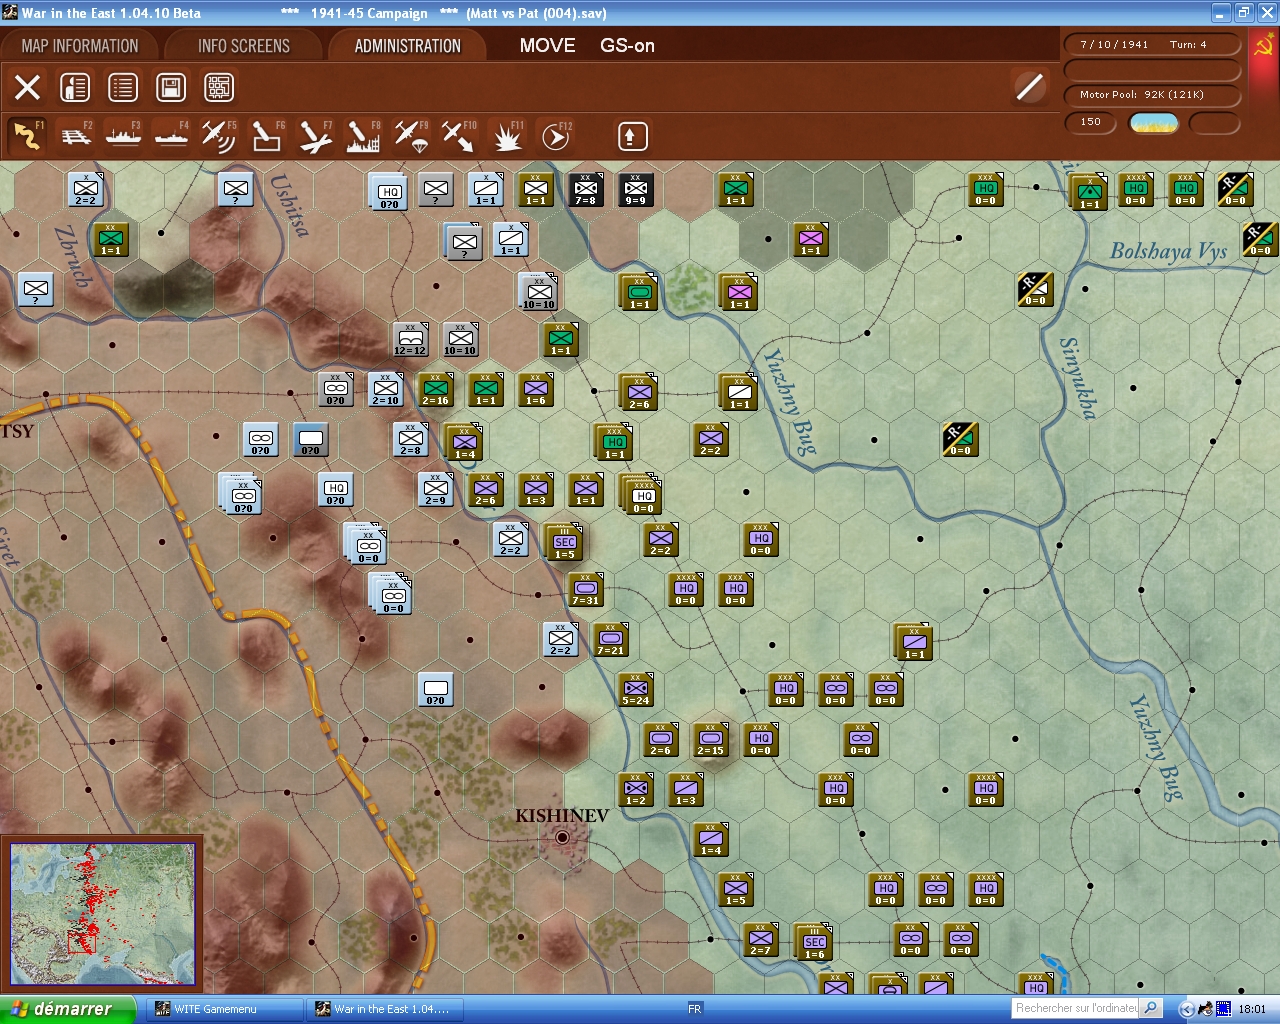This screenshot has height=1024, width=1280.
Task: Enable F7 bomb airfield mode
Action: (x=315, y=136)
